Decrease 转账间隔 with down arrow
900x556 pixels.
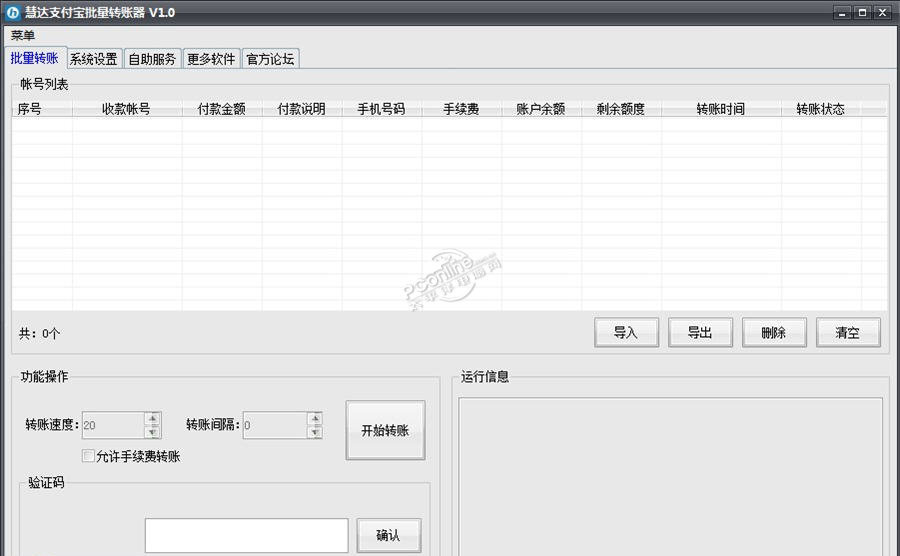click(315, 431)
